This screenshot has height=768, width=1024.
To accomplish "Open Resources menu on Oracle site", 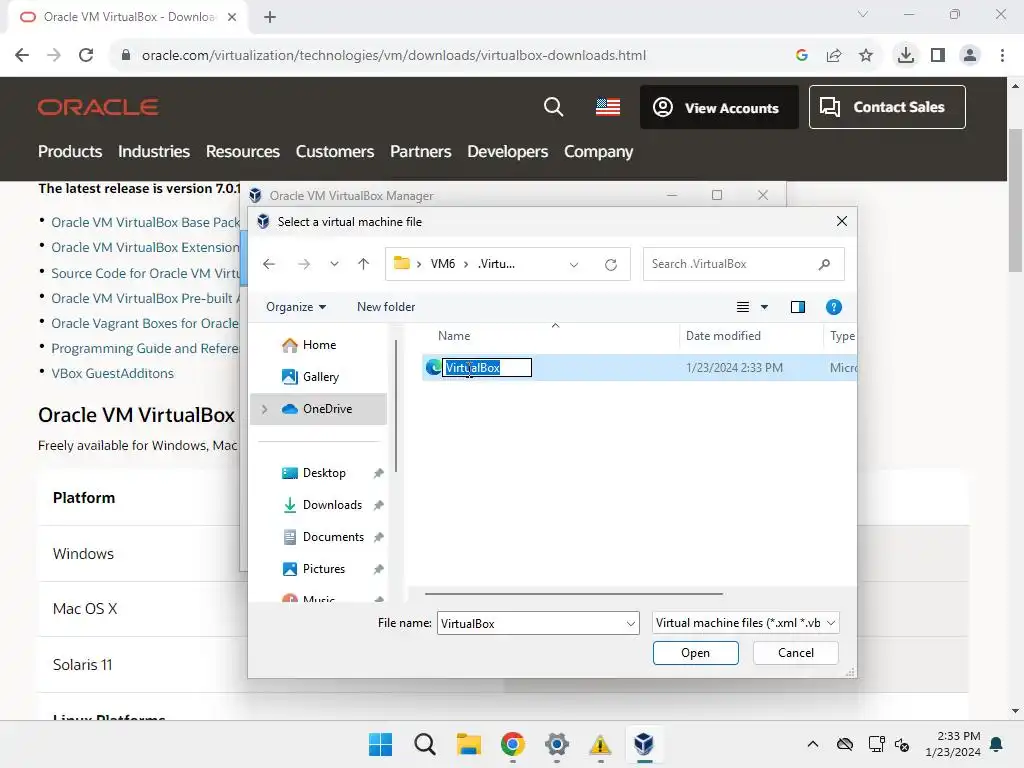I will coord(243,152).
